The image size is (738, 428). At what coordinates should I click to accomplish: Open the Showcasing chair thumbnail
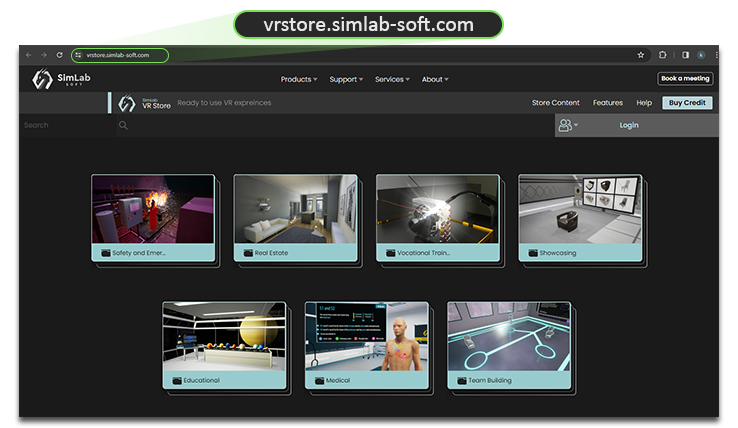pyautogui.click(x=580, y=210)
